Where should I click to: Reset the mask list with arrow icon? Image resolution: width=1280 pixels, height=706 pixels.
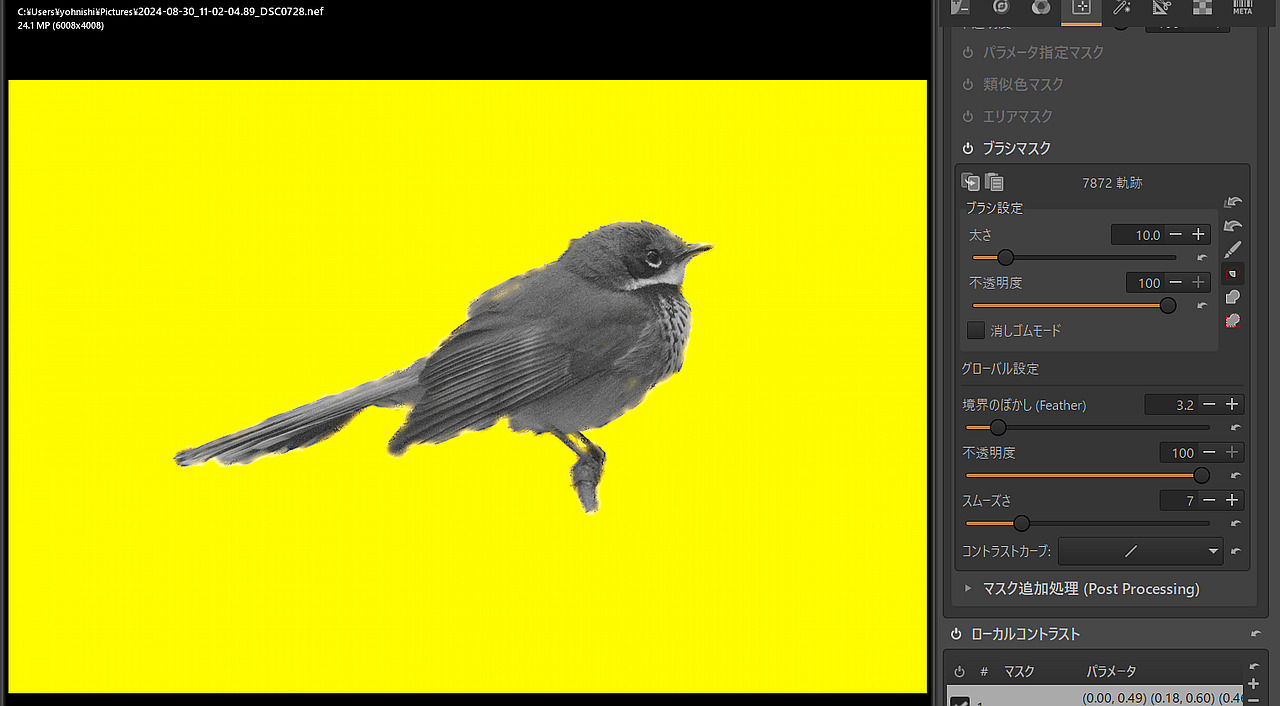click(x=1254, y=666)
